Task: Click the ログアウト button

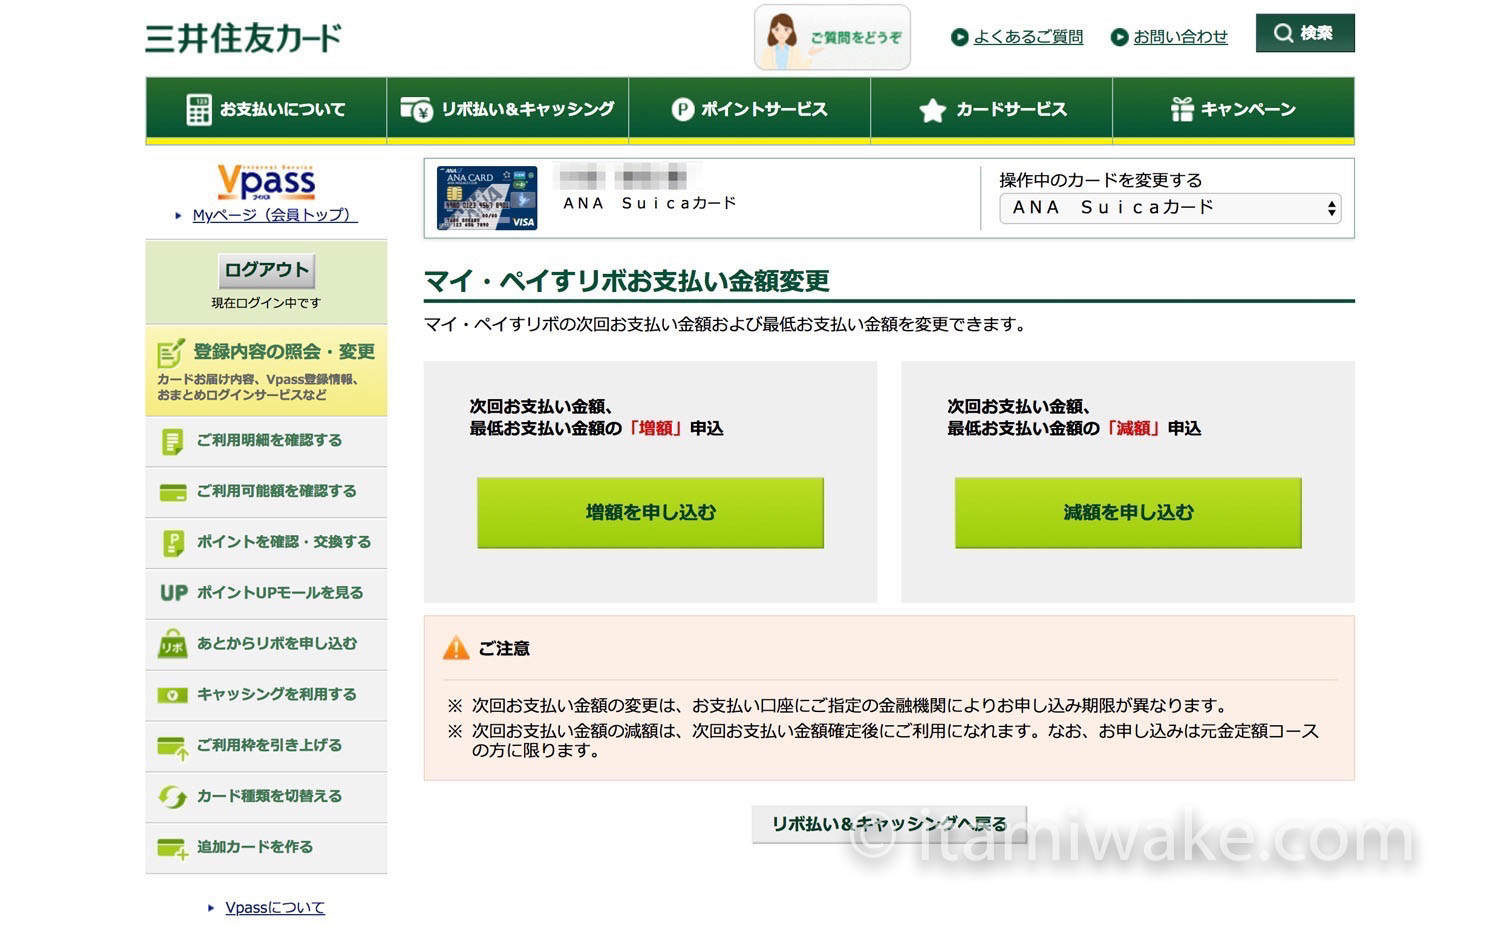Action: tap(266, 270)
